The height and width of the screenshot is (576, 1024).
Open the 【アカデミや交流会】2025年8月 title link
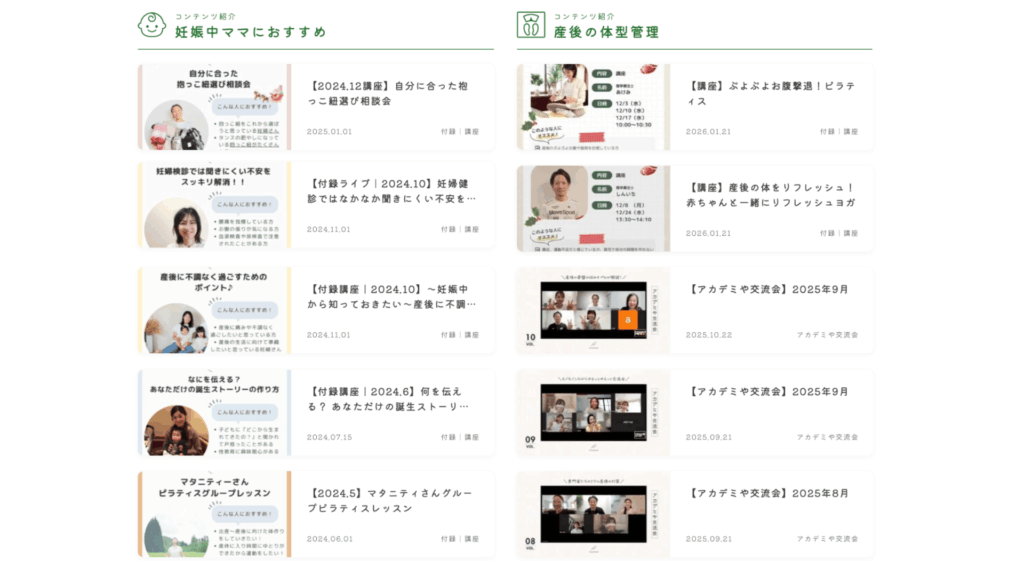point(769,493)
